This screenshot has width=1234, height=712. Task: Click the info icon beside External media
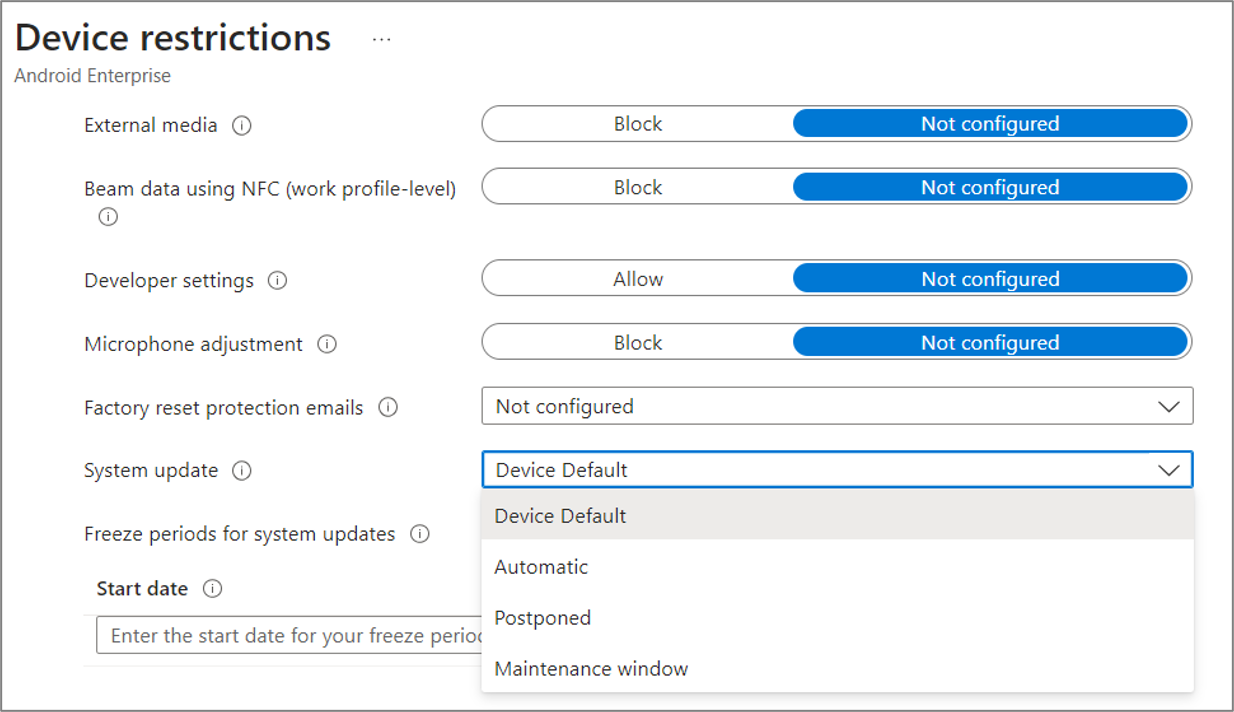tap(241, 126)
